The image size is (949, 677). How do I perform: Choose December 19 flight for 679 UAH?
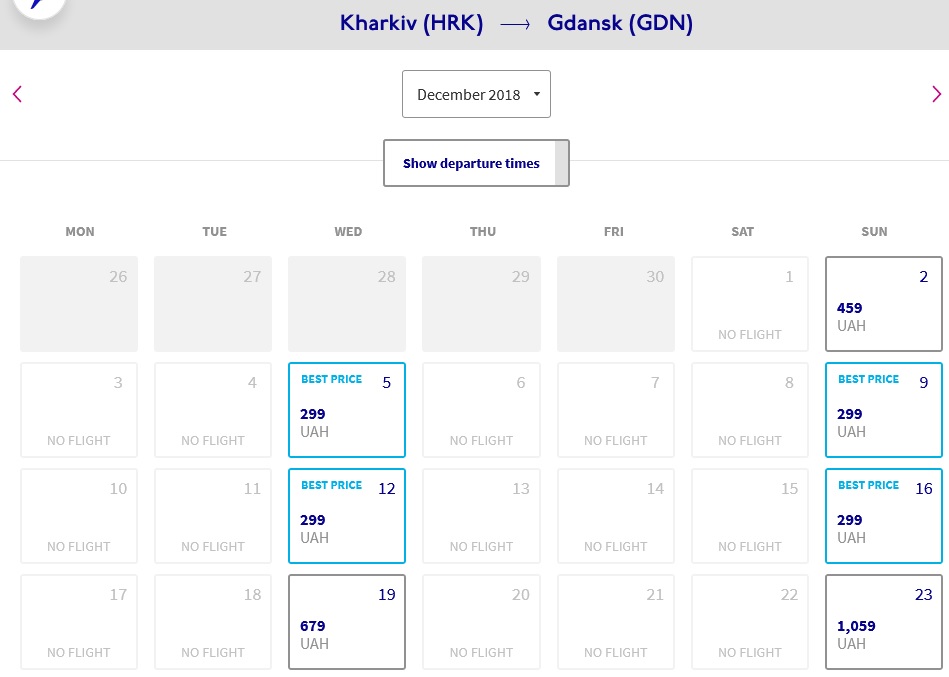click(x=347, y=622)
